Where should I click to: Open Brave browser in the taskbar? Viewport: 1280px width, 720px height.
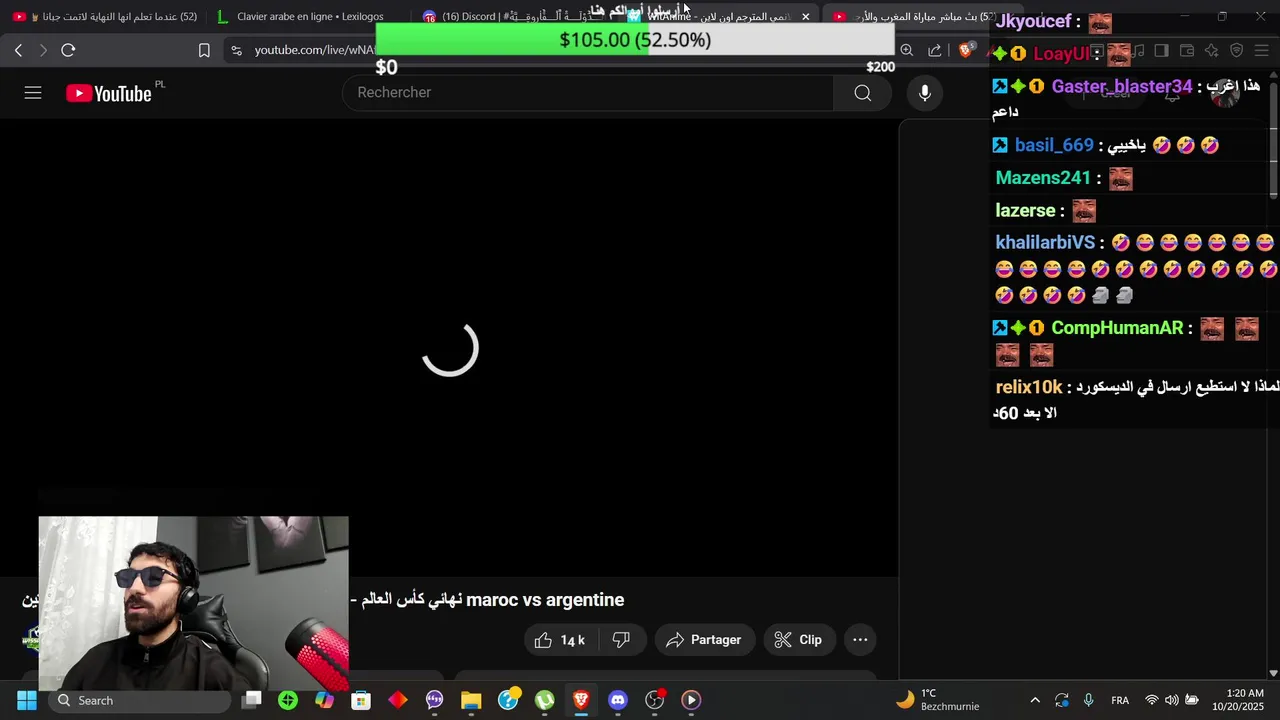[581, 700]
